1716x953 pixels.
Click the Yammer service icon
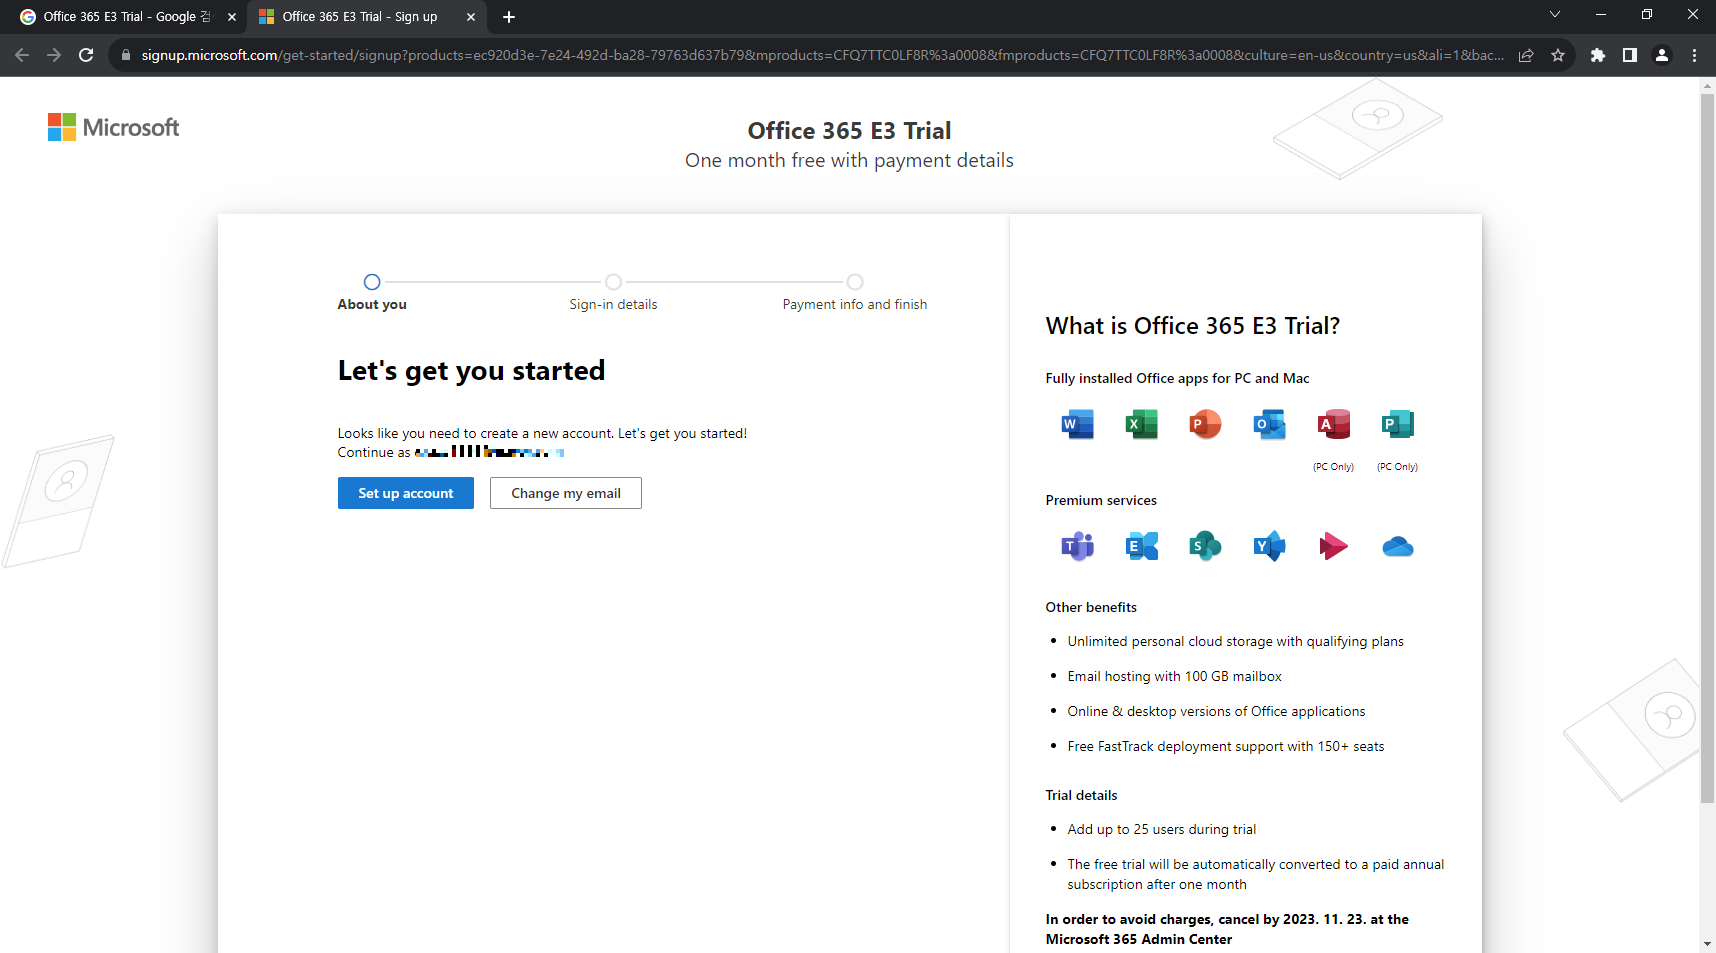click(x=1269, y=546)
